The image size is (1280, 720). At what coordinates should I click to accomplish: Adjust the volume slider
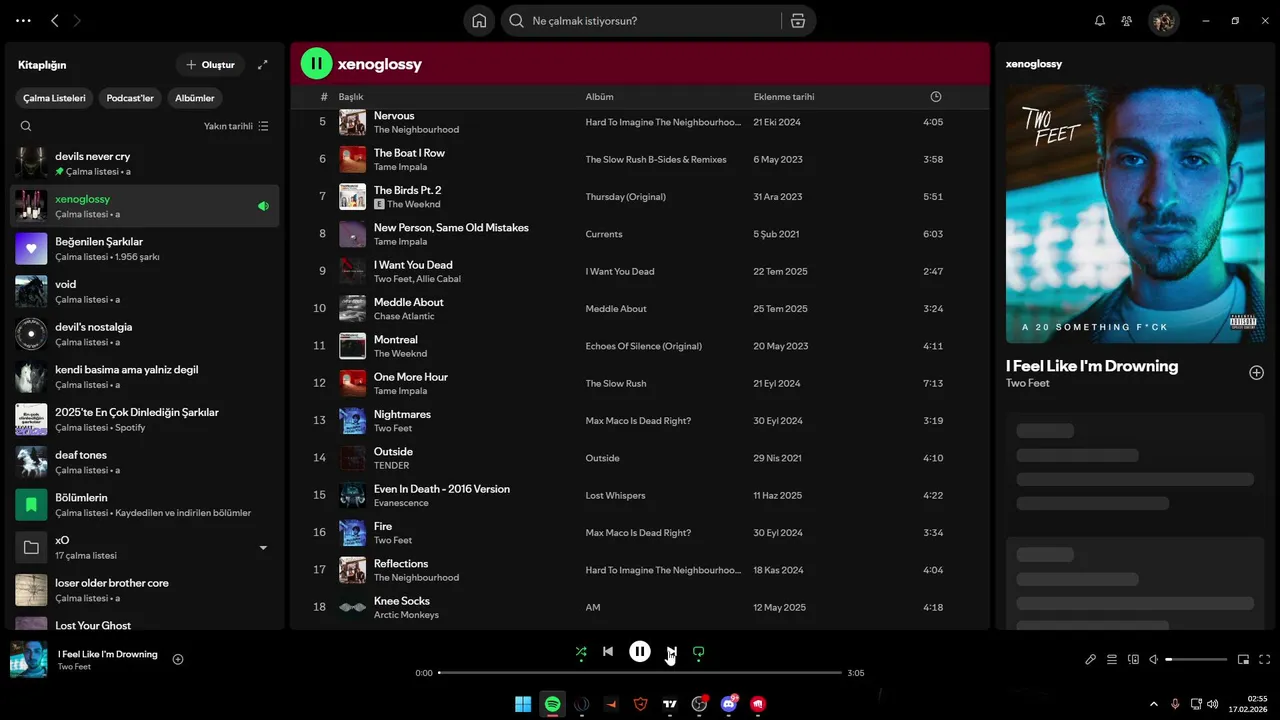pyautogui.click(x=1197, y=660)
